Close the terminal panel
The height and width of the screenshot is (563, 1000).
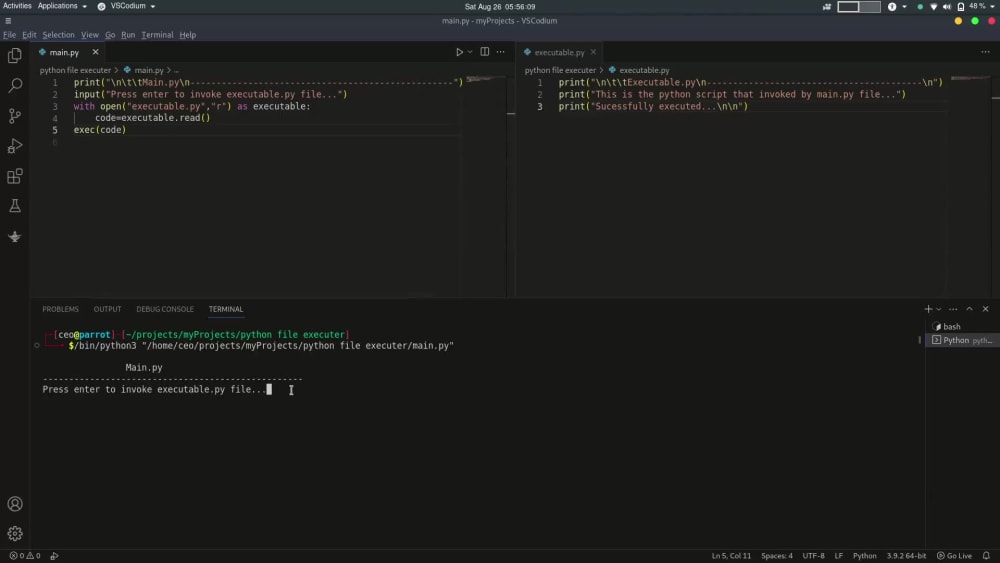pyautogui.click(x=985, y=309)
